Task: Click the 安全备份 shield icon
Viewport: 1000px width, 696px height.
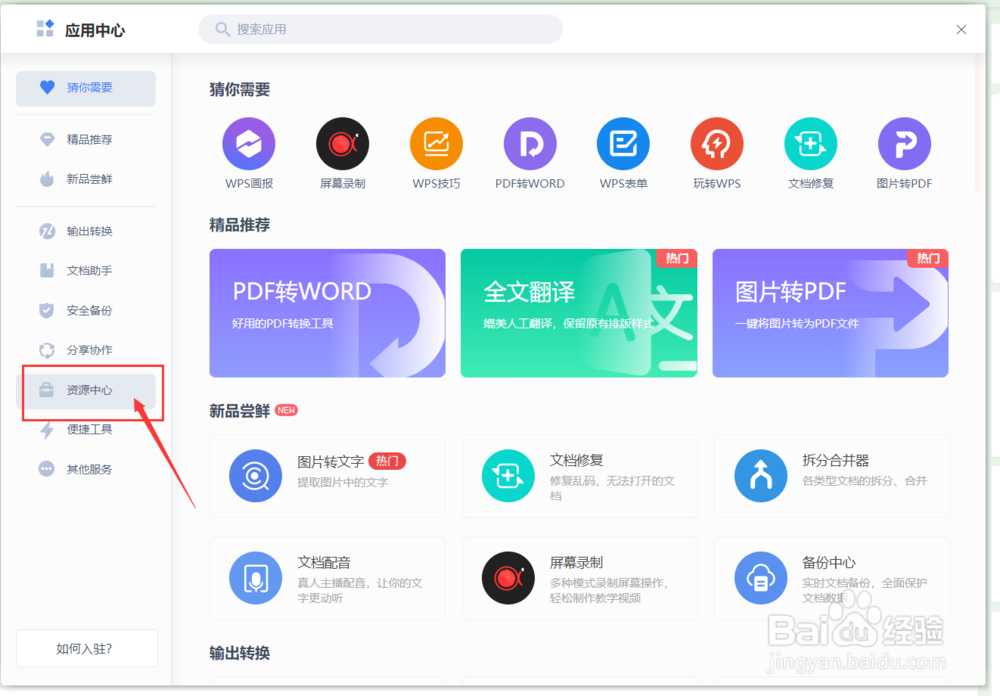Action: 47,310
